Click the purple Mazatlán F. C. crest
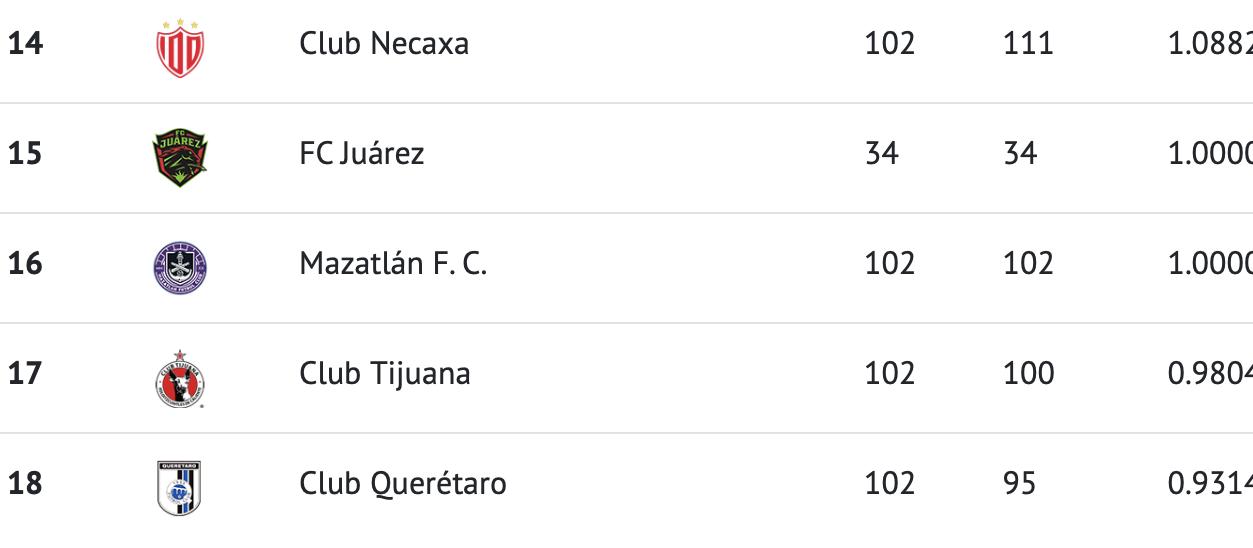The image size is (1253, 548). [180, 265]
